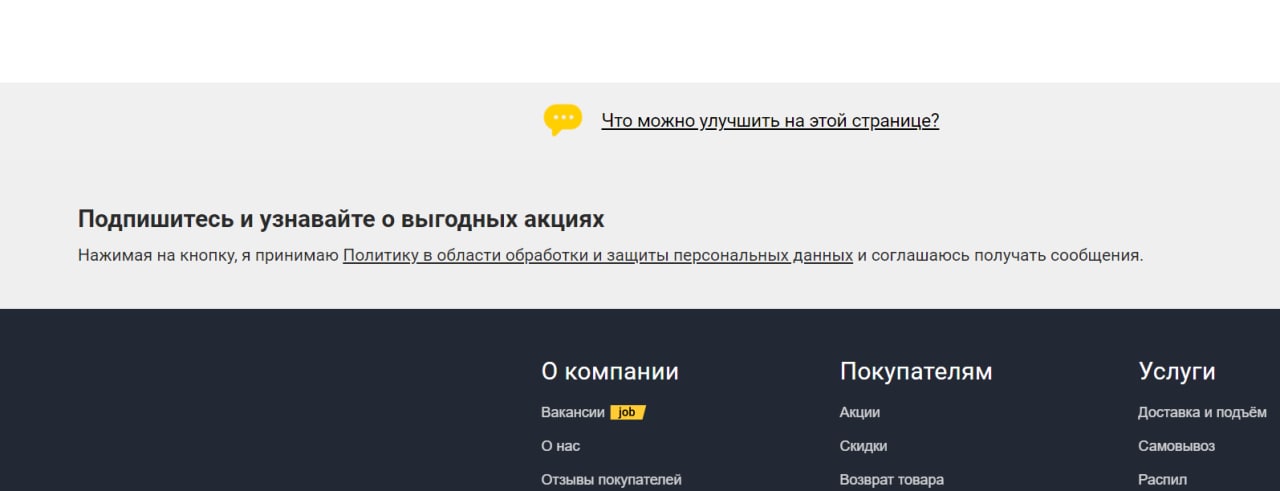Open the Распил service link
Viewport: 1280px width, 491px height.
1162,480
